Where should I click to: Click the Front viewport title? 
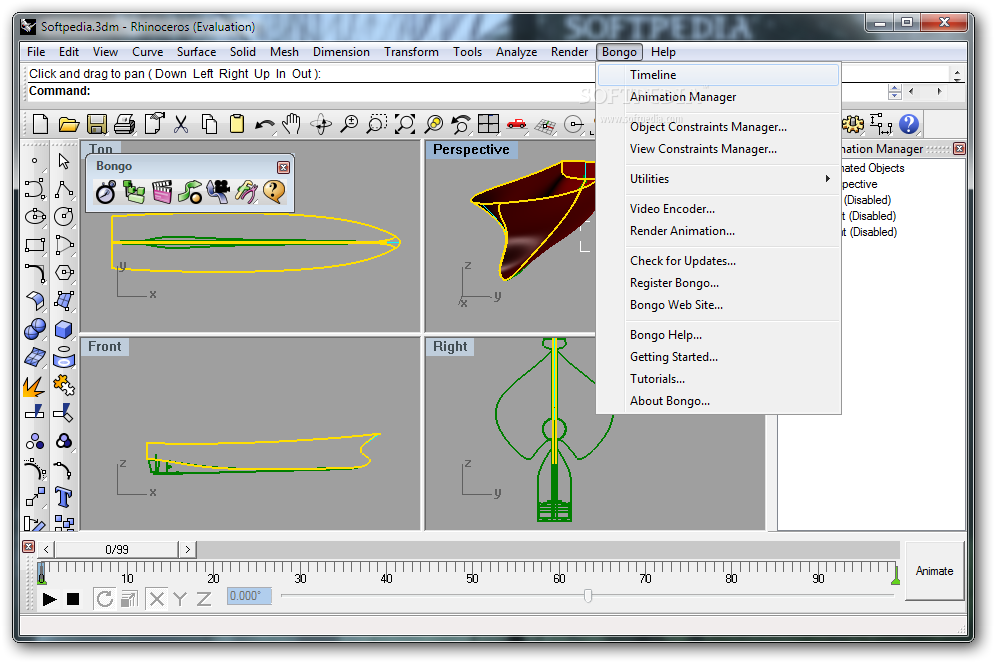[x=105, y=347]
